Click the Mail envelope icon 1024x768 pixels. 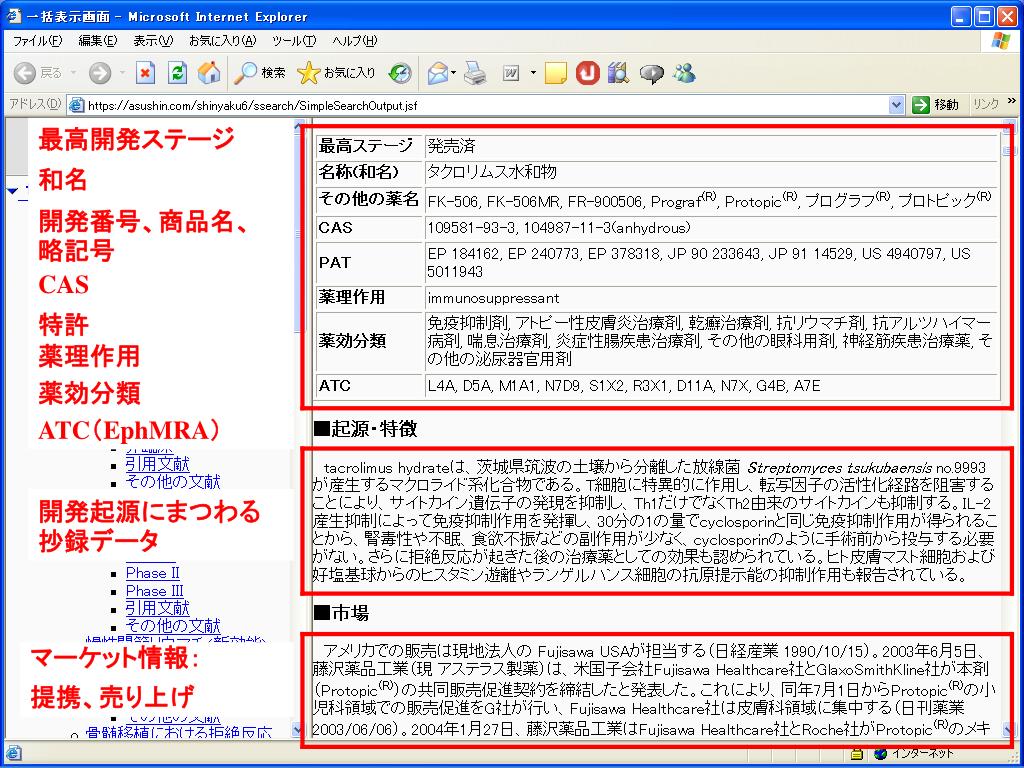pyautogui.click(x=438, y=73)
